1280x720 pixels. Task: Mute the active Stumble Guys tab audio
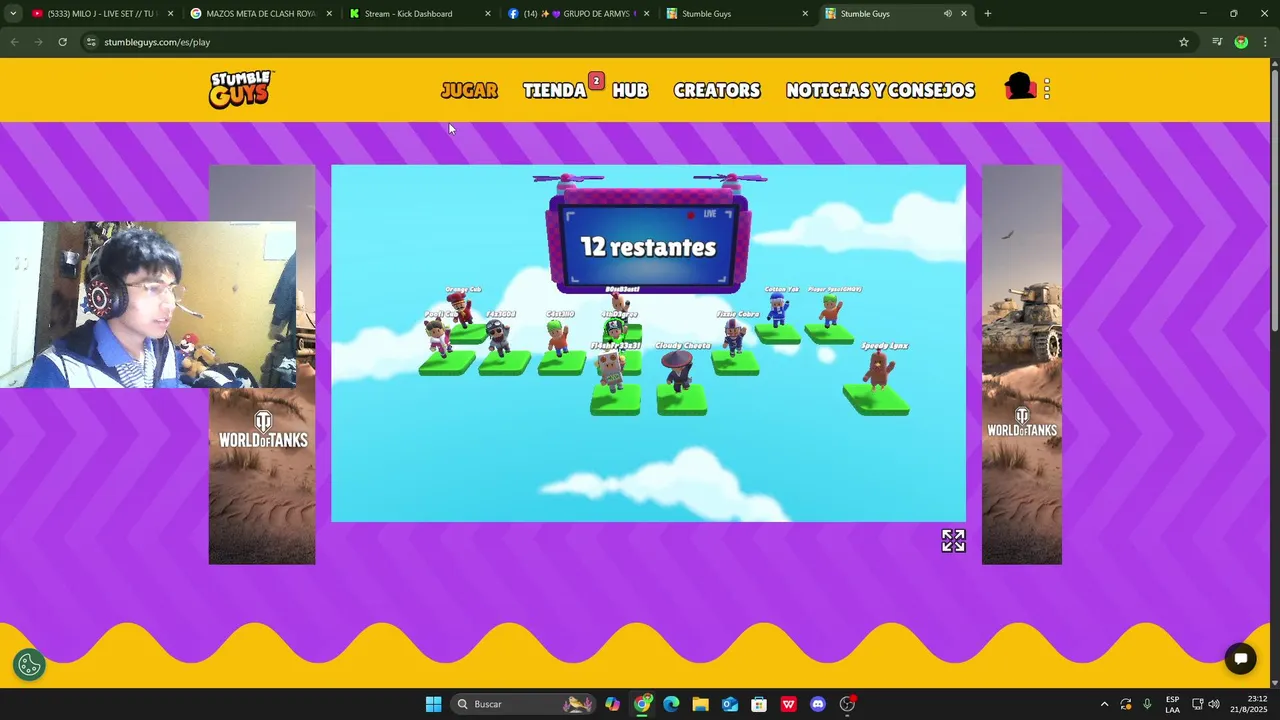[x=947, y=14]
